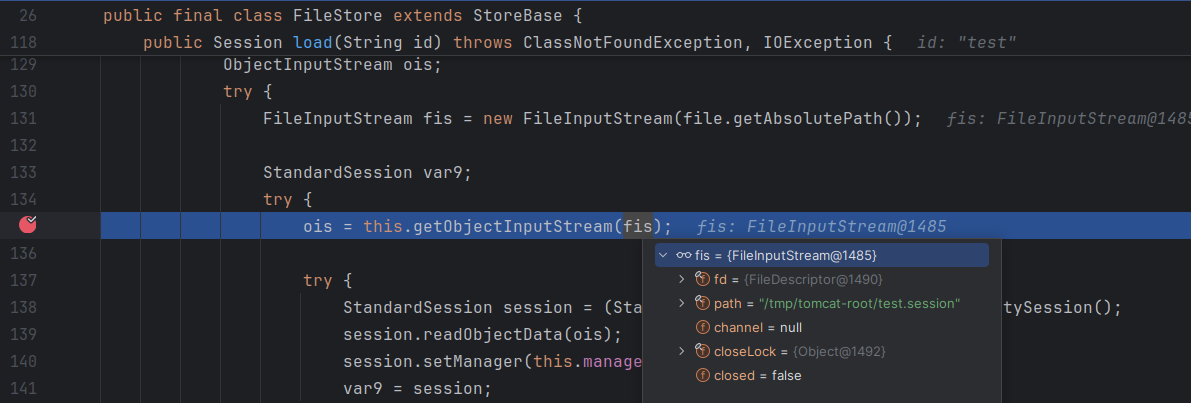This screenshot has width=1191, height=403.
Task: Select the "/tmp/tomcat-root/test.session" path value
Action: [x=859, y=303]
